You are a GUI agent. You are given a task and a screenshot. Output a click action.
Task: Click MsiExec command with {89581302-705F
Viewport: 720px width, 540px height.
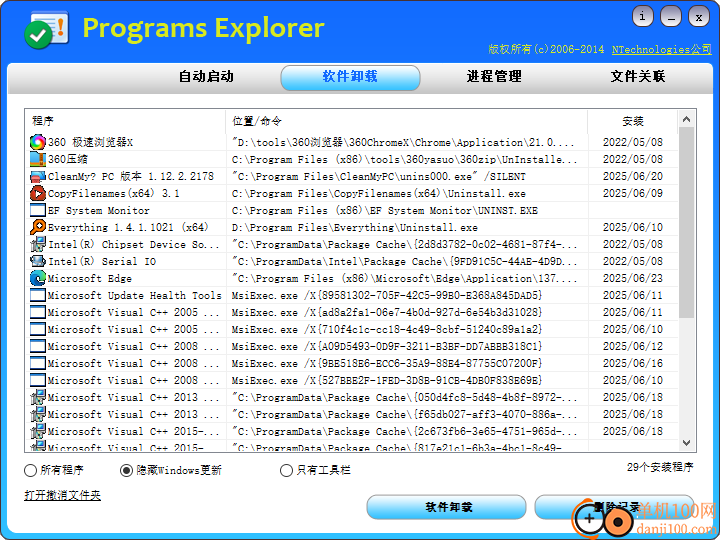[387, 295]
